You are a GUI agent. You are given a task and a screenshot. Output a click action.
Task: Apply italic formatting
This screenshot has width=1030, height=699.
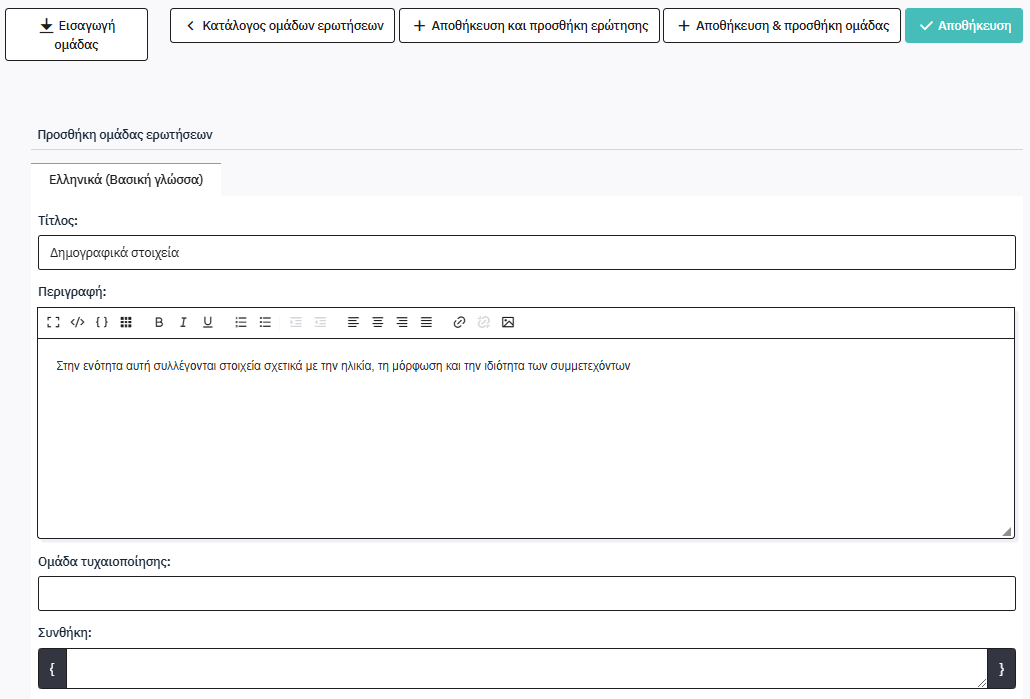183,322
